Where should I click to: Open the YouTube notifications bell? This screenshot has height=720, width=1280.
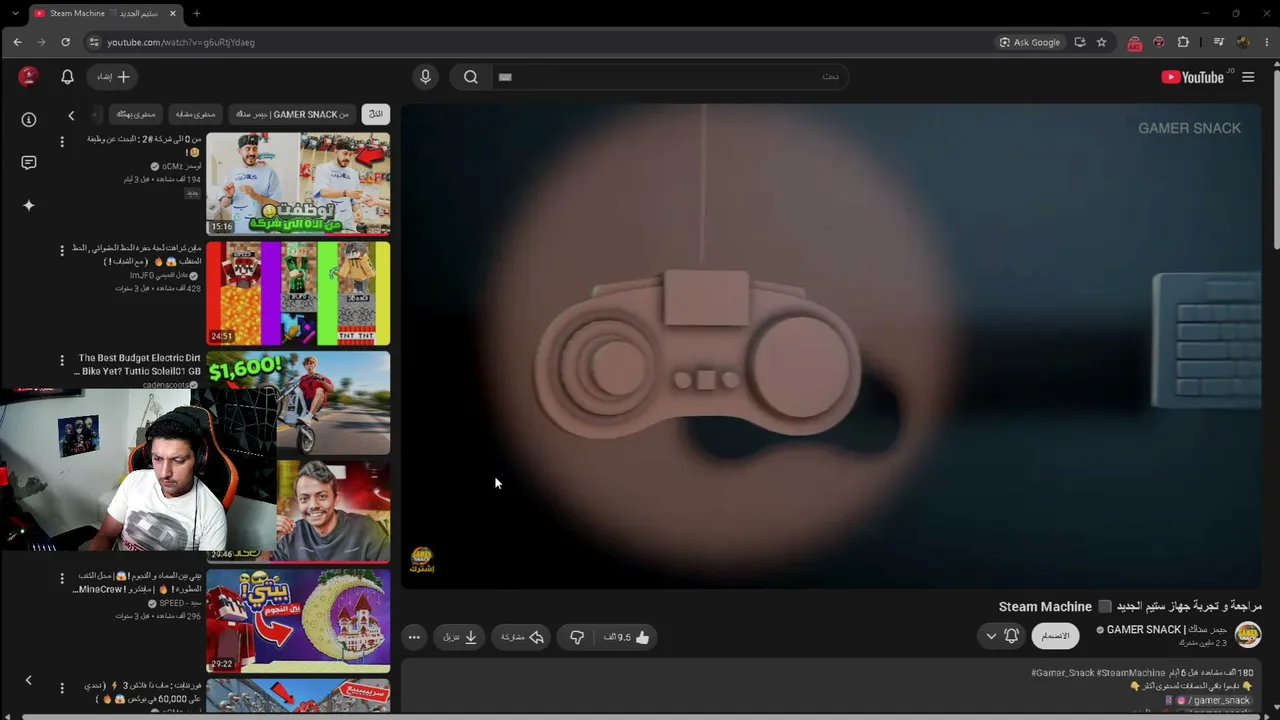(x=67, y=77)
